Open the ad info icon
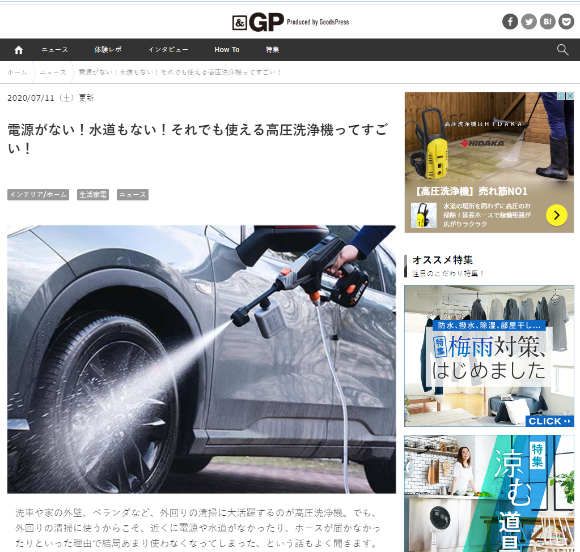Screen dimensions: 580x552 pyautogui.click(x=561, y=96)
